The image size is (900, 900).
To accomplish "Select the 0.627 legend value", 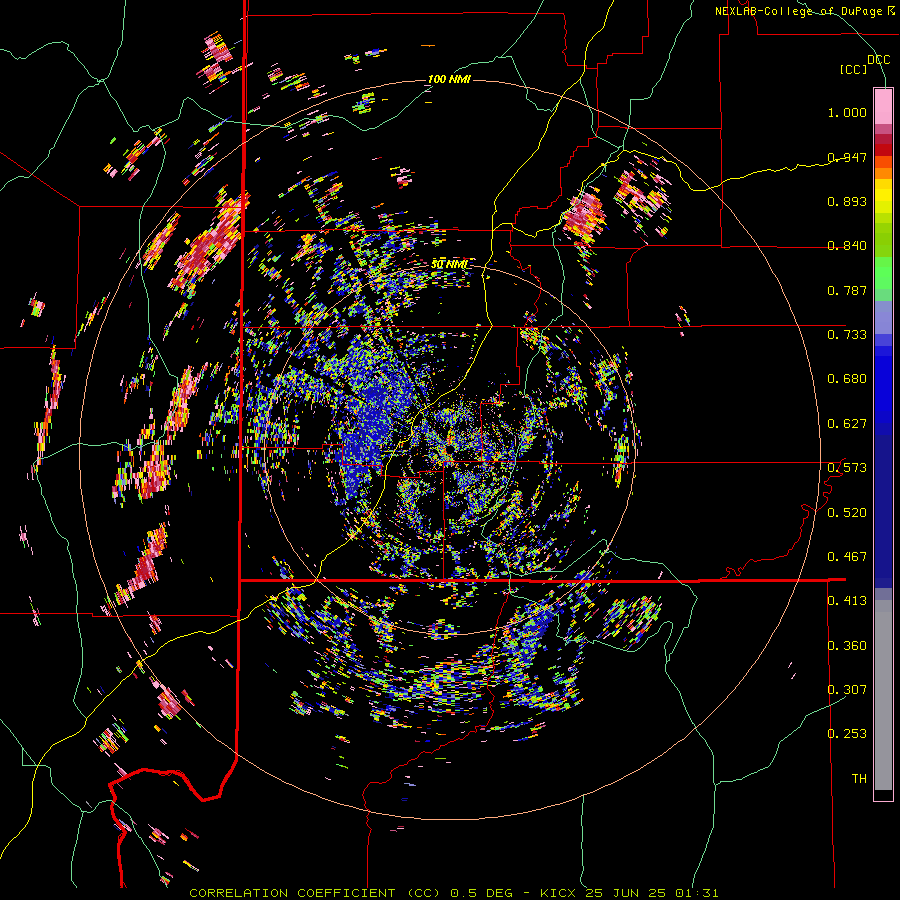I will point(847,424).
